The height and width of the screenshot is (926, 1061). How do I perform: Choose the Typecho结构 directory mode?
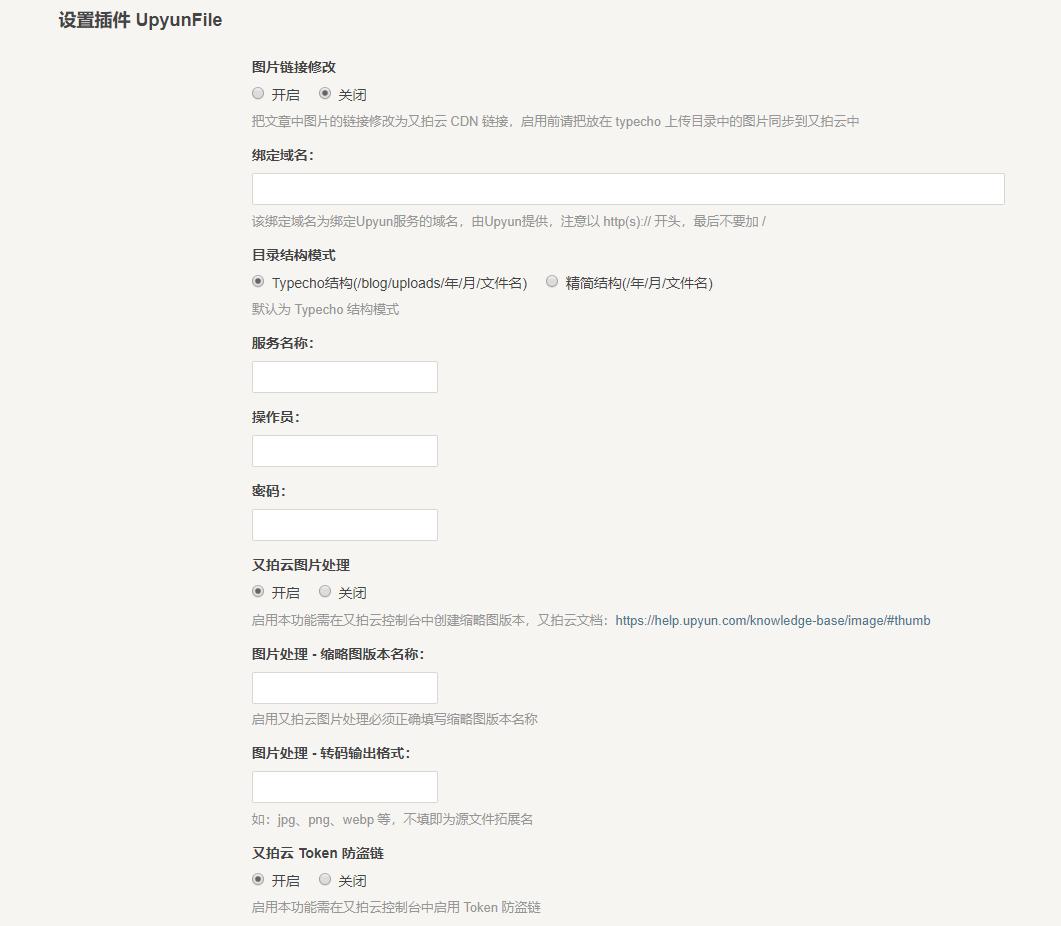[x=258, y=282]
